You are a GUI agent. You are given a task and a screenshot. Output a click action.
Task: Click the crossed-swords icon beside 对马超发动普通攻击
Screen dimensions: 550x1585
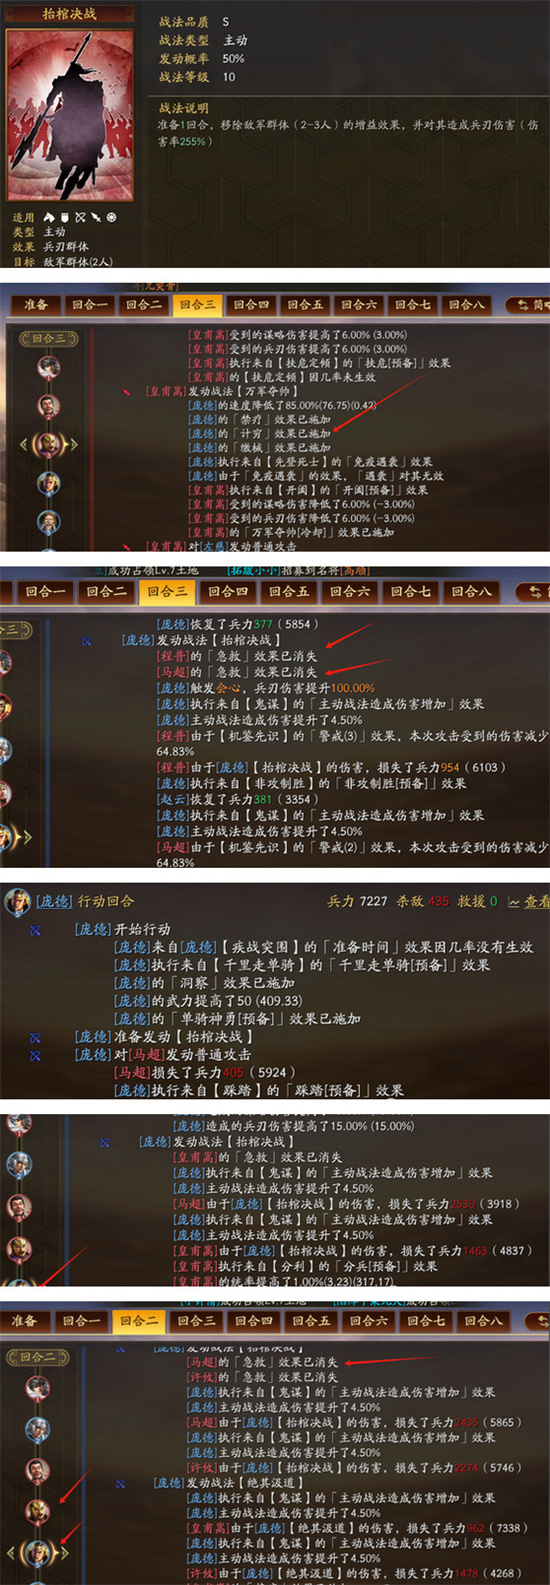tap(35, 1055)
